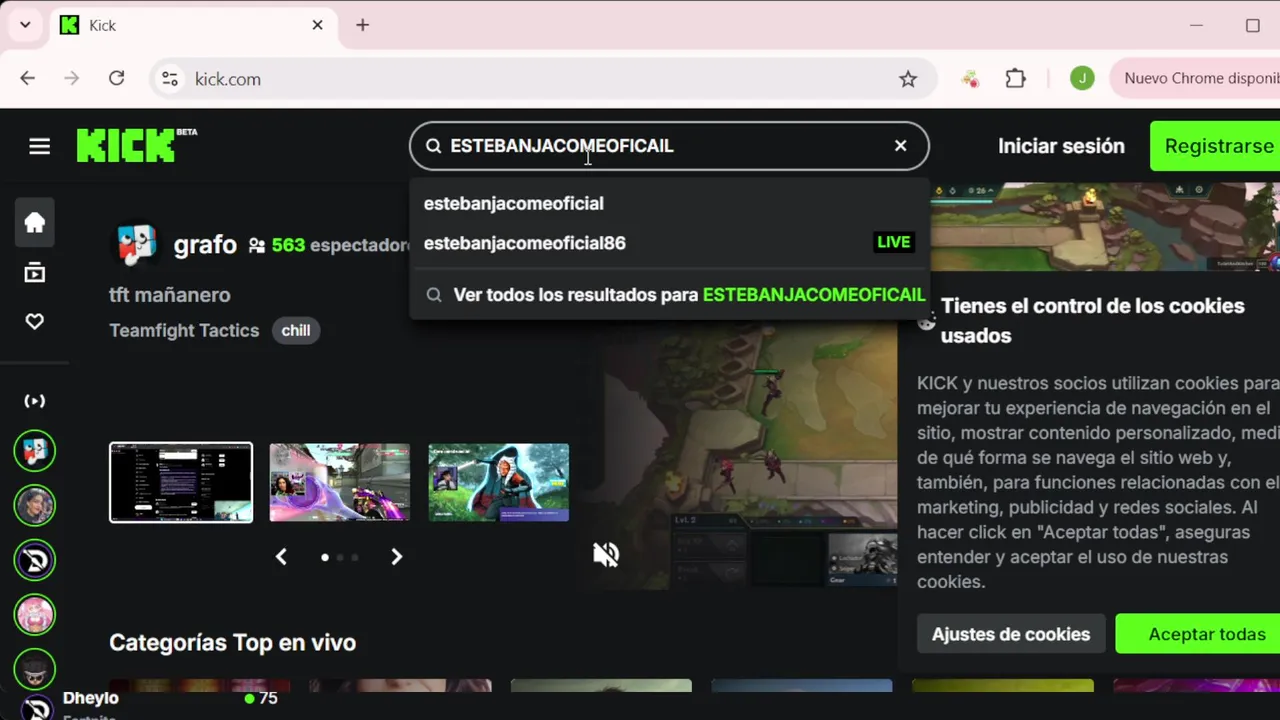The width and height of the screenshot is (1280, 720).
Task: Close the Kick browser tab
Action: (x=317, y=25)
